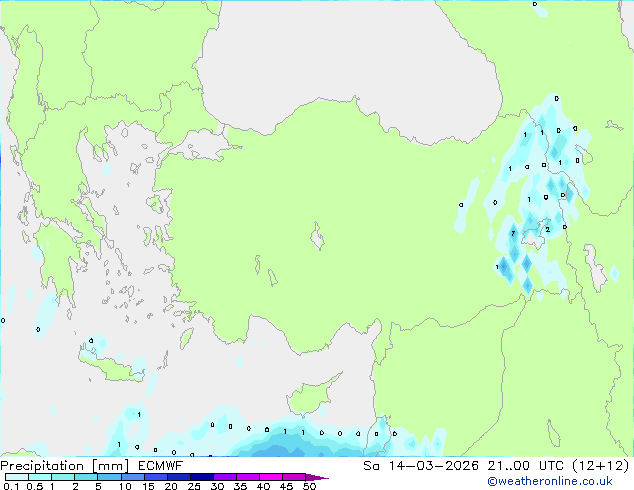Viewport: 634px width, 490px height.
Task: Click the 20 legend scale label
Action: (171, 486)
